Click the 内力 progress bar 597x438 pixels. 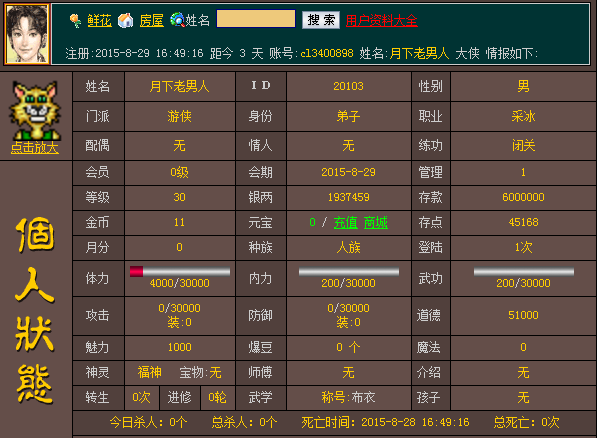click(x=349, y=272)
